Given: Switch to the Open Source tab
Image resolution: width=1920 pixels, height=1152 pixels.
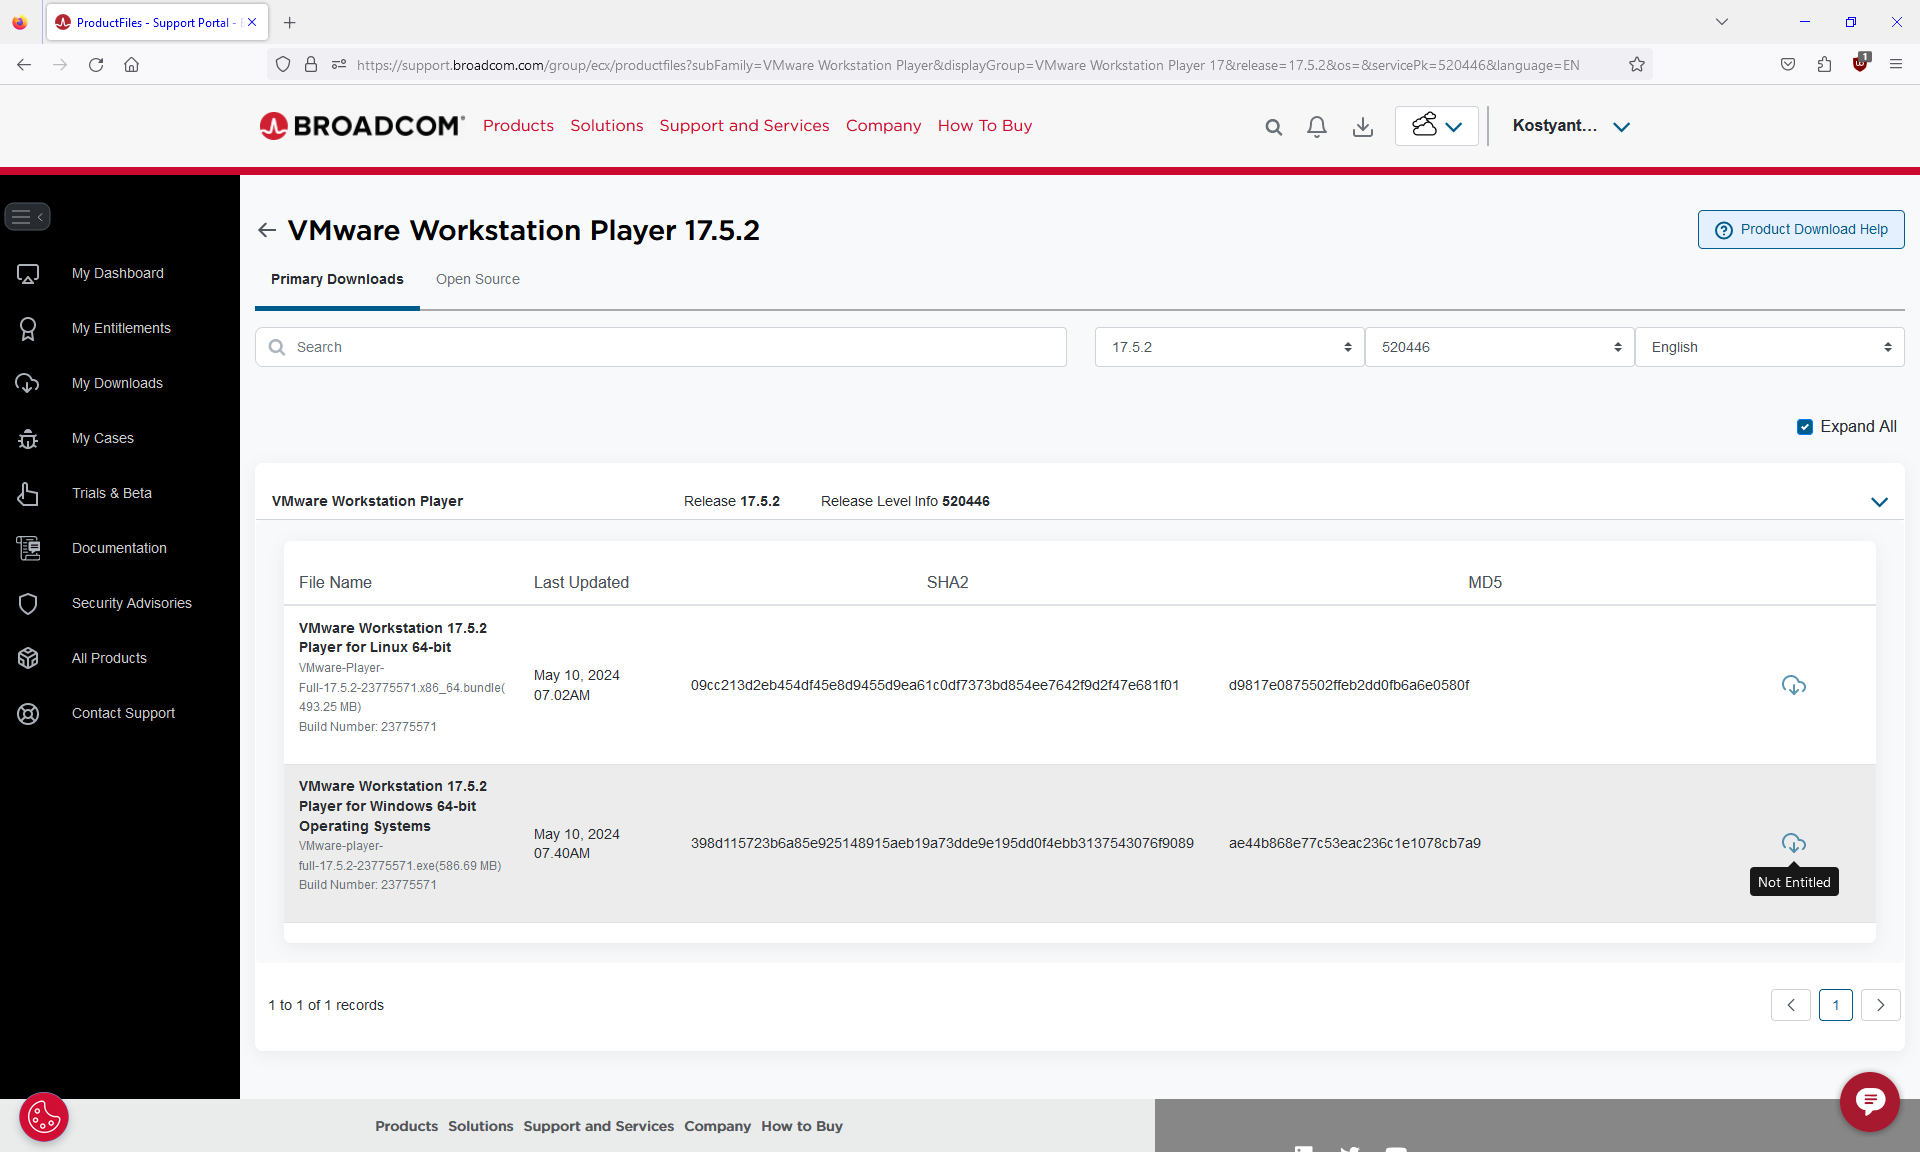Looking at the screenshot, I should [478, 279].
